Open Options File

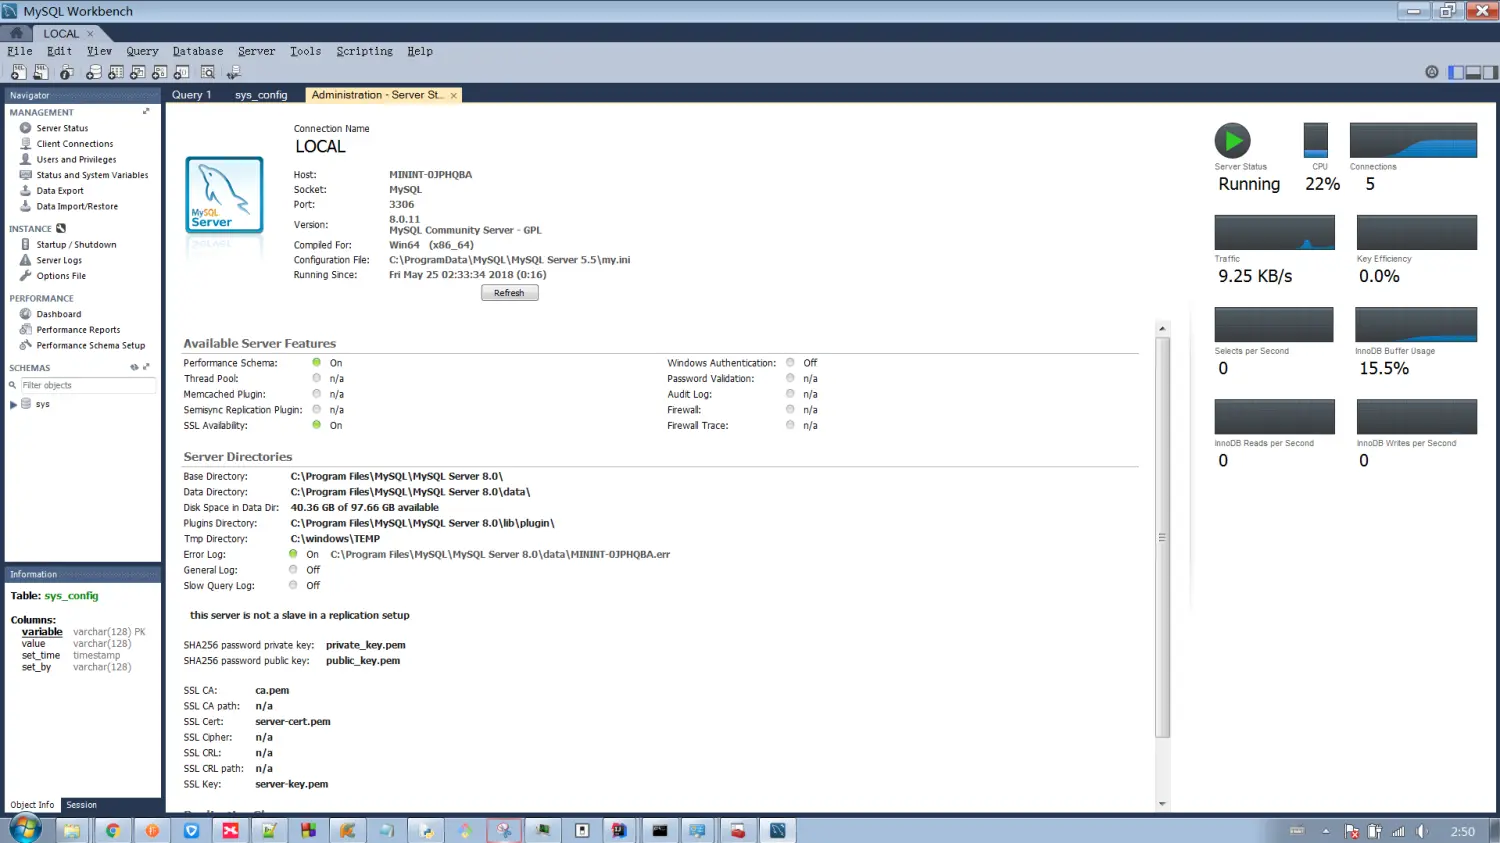tap(61, 276)
